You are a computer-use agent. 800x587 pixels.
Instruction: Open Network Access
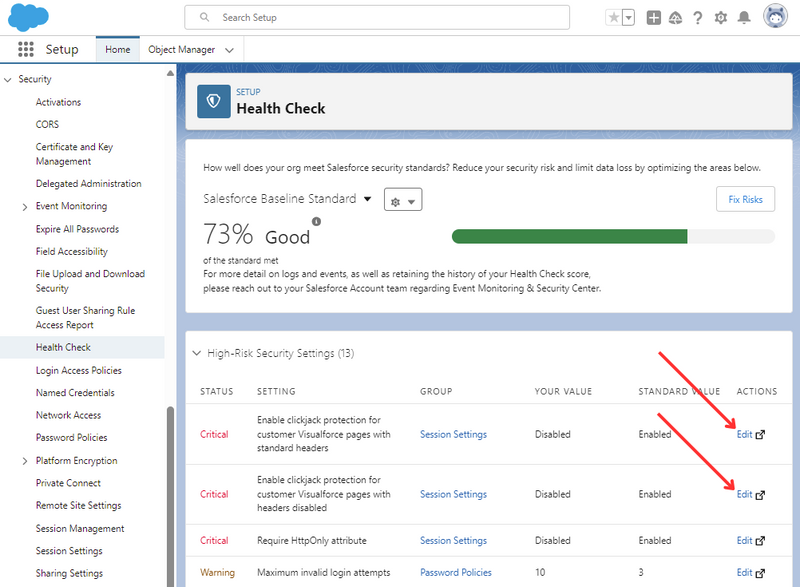click(x=68, y=415)
